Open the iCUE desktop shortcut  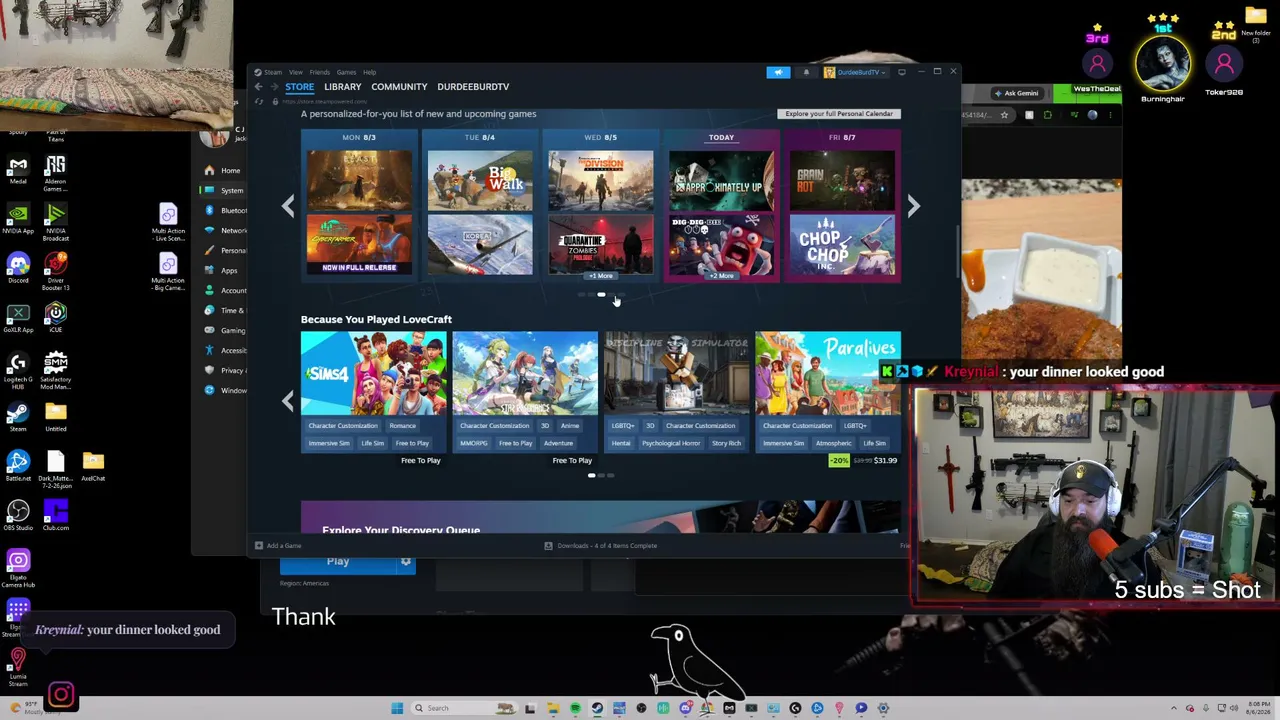tap(56, 318)
